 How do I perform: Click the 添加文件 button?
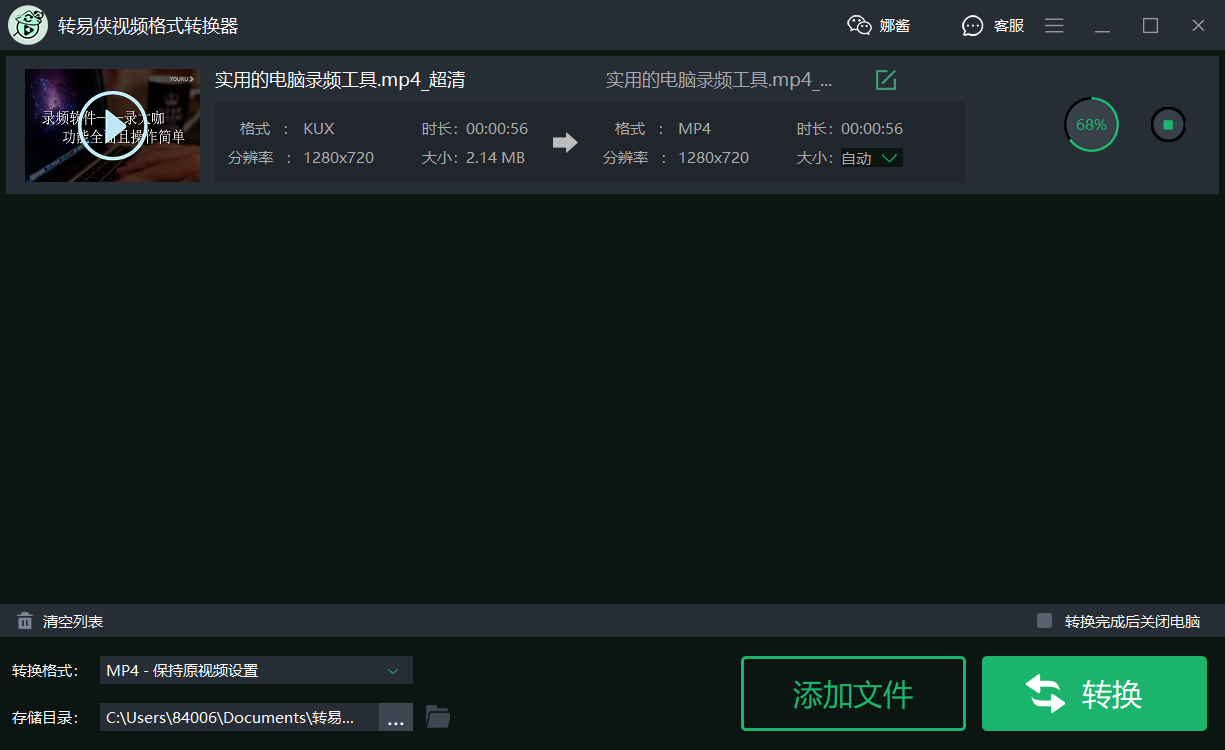click(853, 693)
